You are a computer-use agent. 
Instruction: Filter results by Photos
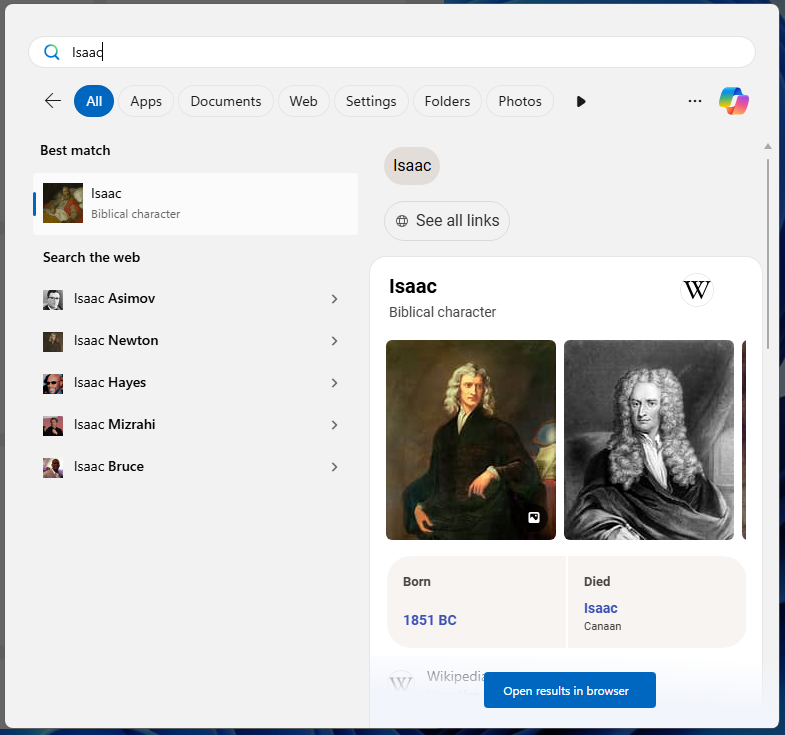(x=519, y=101)
